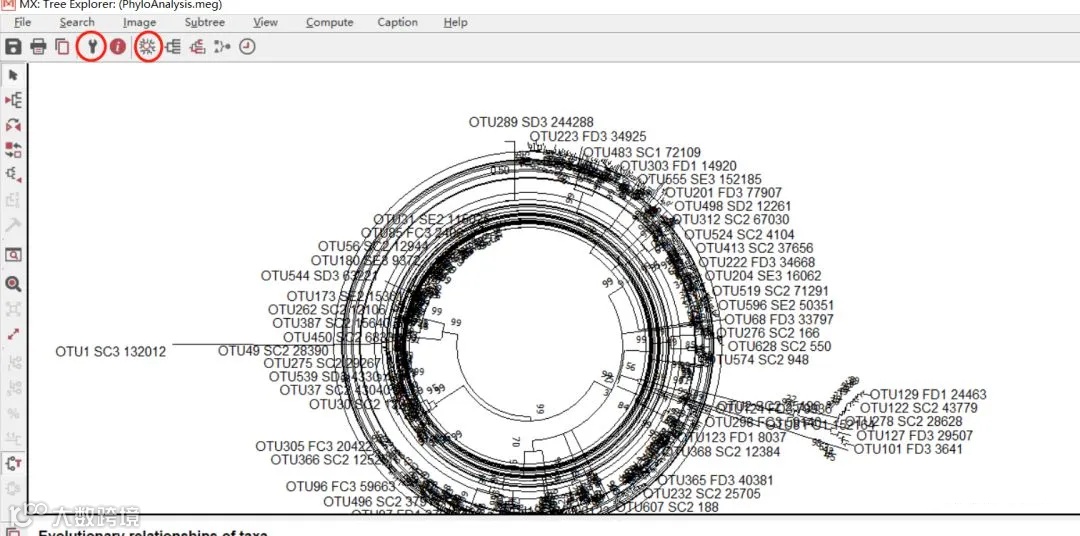Click the greyed branch length display icon

[13, 438]
